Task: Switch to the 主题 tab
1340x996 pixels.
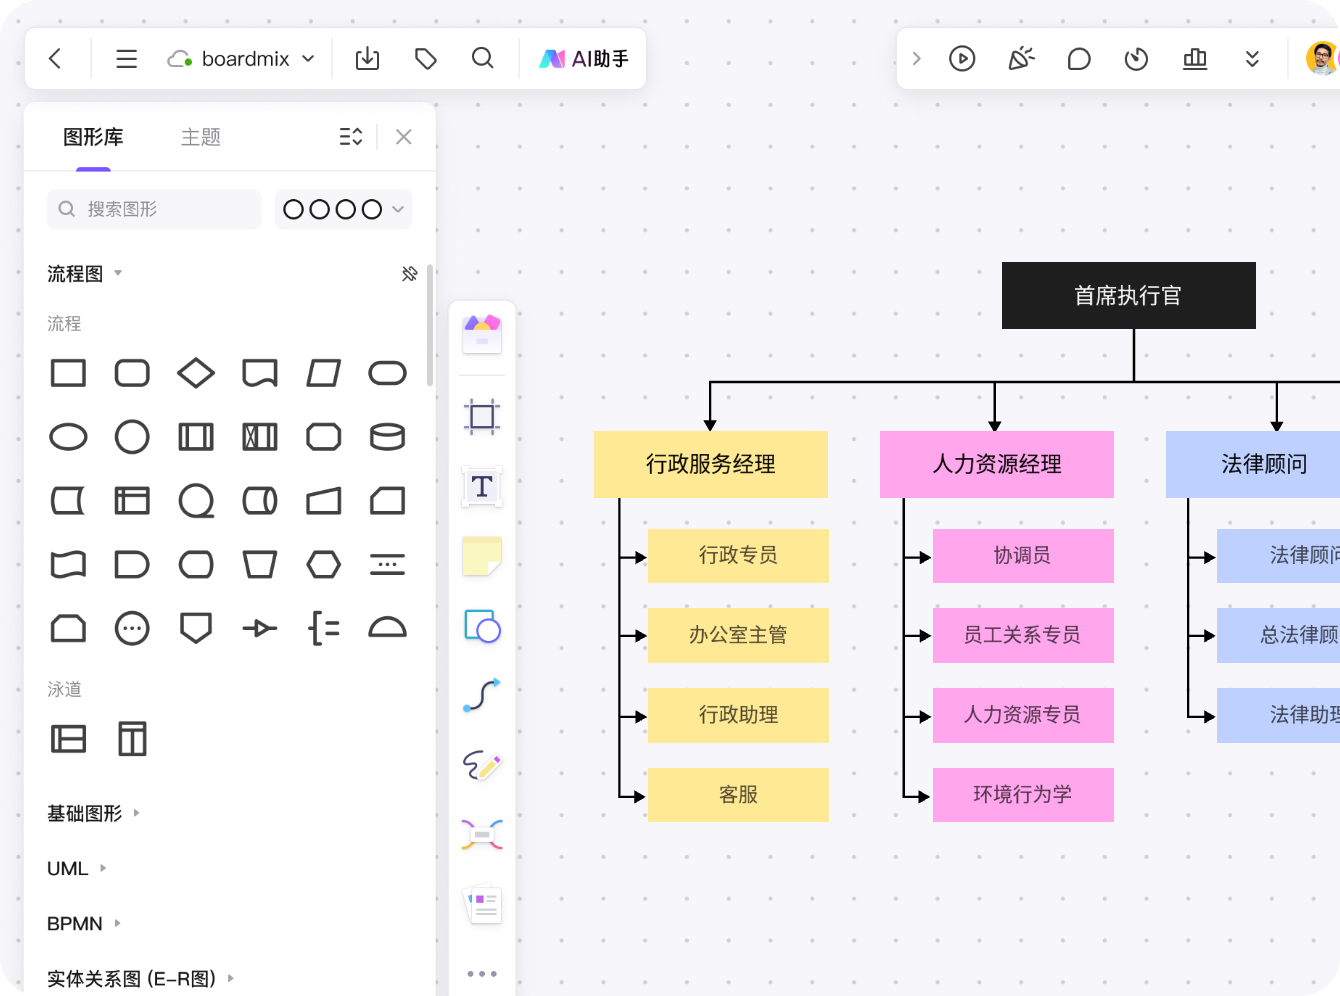Action: pyautogui.click(x=200, y=137)
